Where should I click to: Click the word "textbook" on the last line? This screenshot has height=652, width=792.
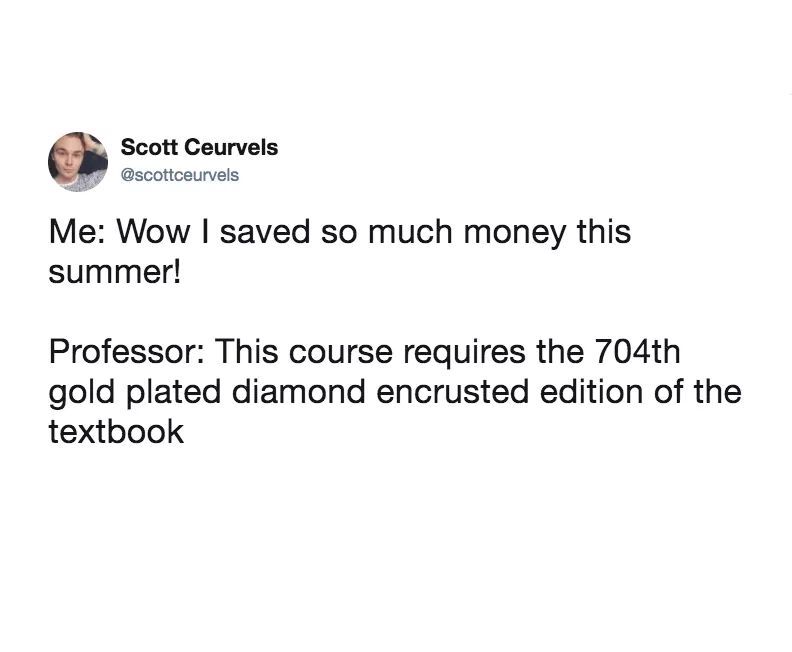pyautogui.click(x=116, y=431)
